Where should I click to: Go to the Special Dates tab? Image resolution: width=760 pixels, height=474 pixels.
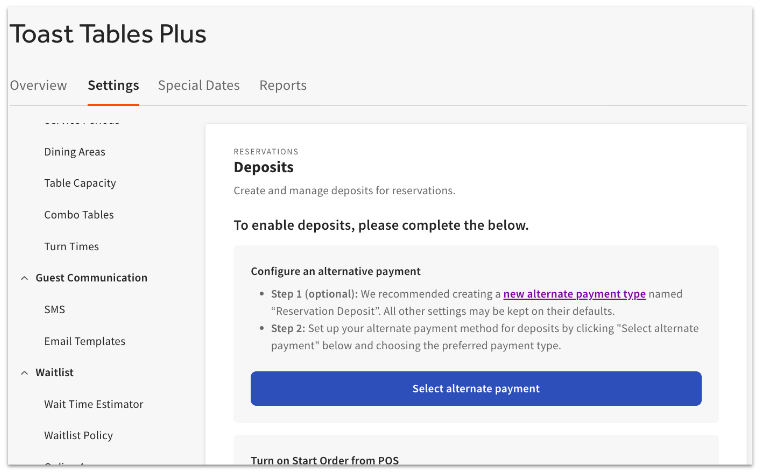(x=199, y=86)
